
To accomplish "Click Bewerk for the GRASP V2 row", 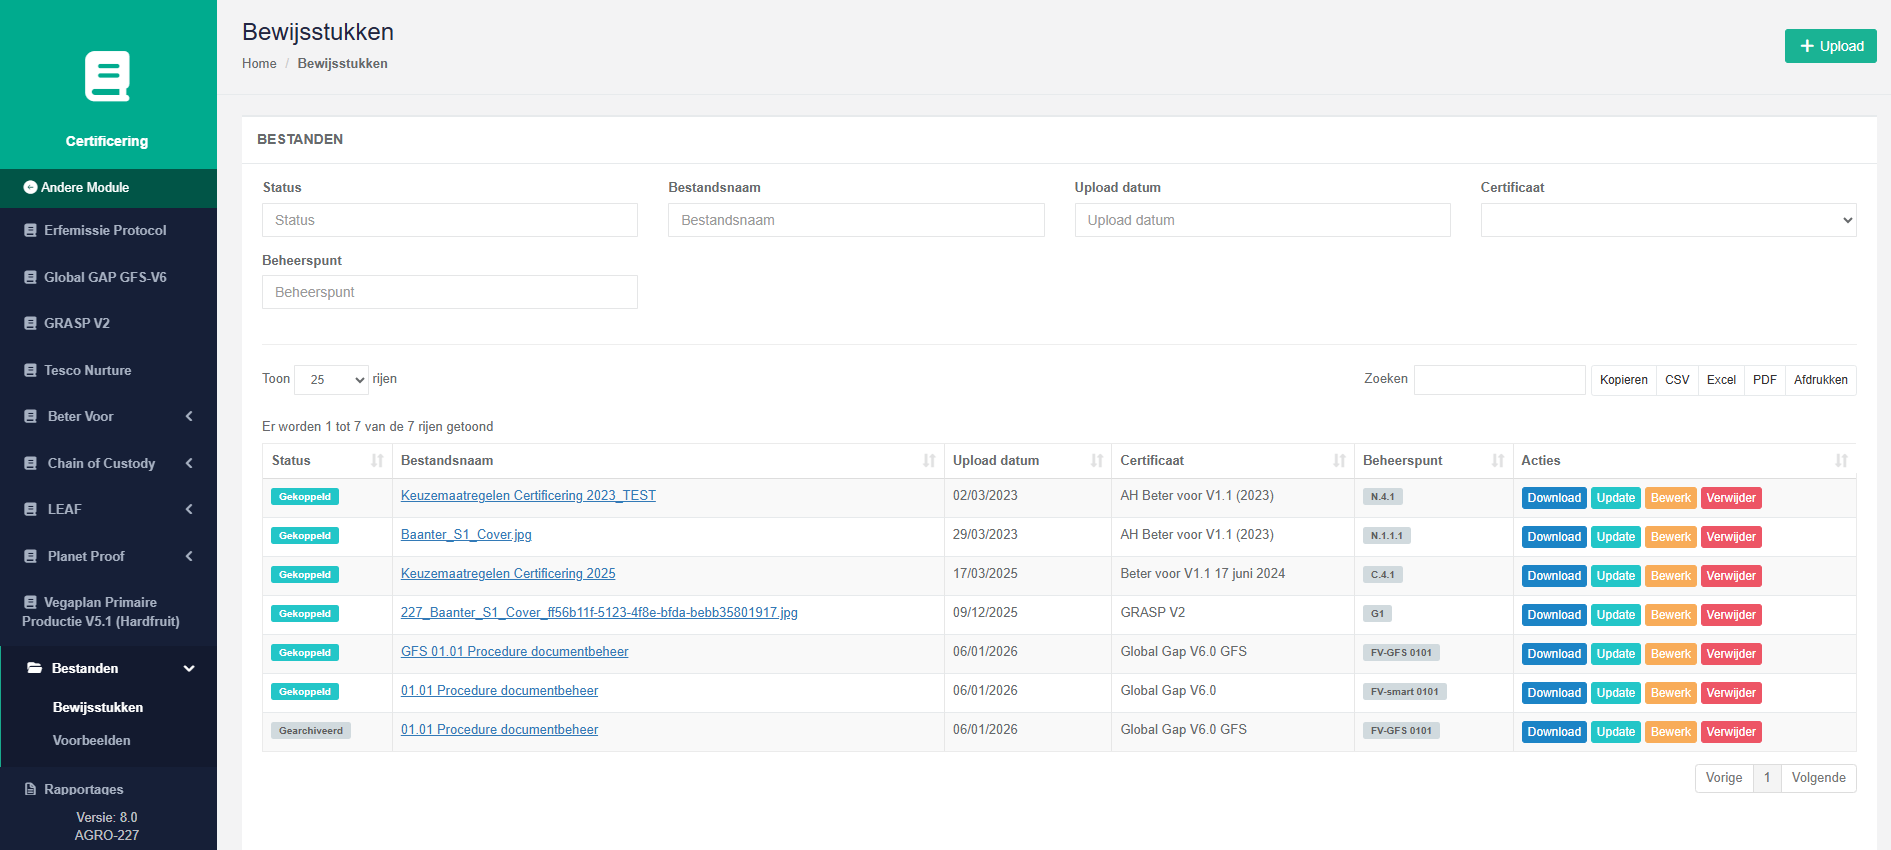I will click(x=1671, y=615).
